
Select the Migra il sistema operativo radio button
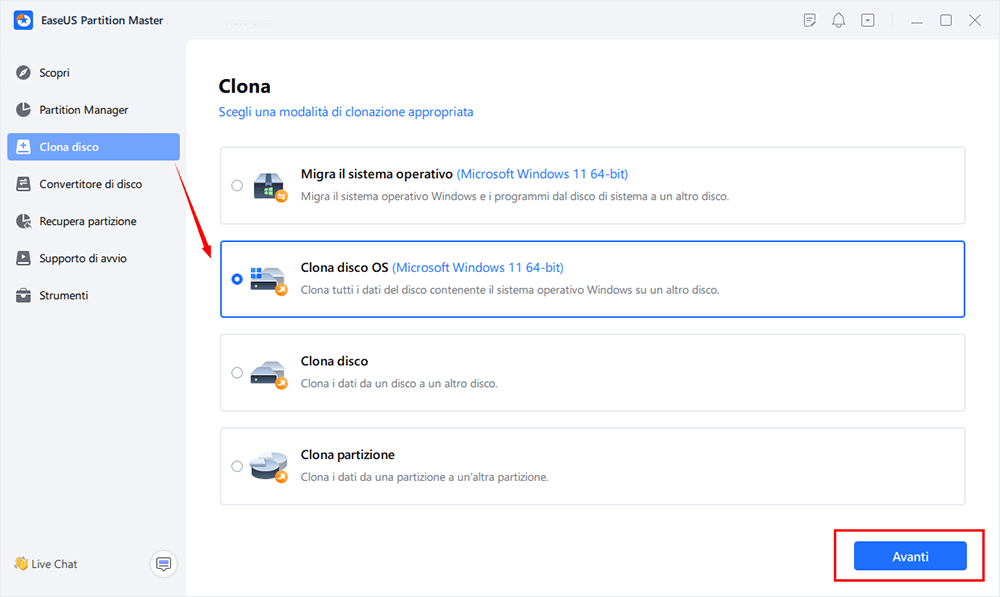[x=237, y=186]
